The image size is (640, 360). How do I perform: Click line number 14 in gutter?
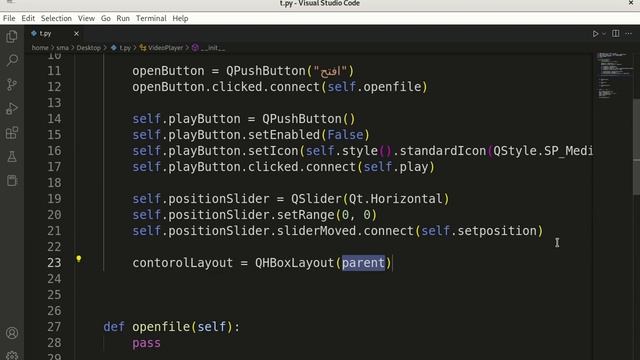coord(54,119)
